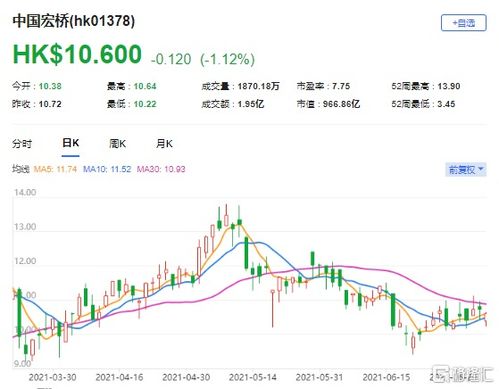Click the 市盈率 value 7.75
This screenshot has width=499, height=389.
tap(341, 86)
